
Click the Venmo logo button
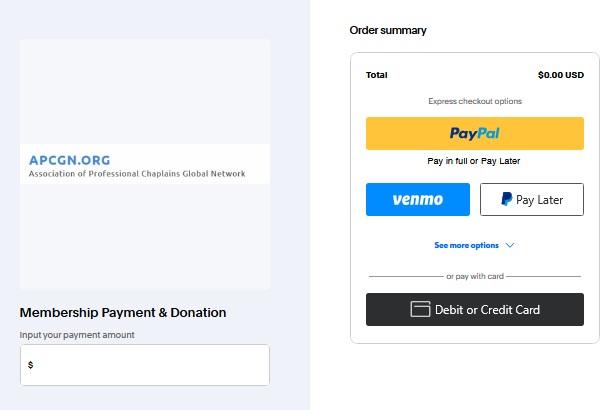(417, 200)
